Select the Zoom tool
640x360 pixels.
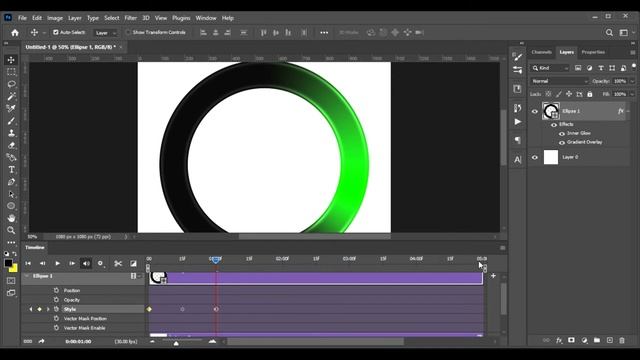click(x=11, y=230)
